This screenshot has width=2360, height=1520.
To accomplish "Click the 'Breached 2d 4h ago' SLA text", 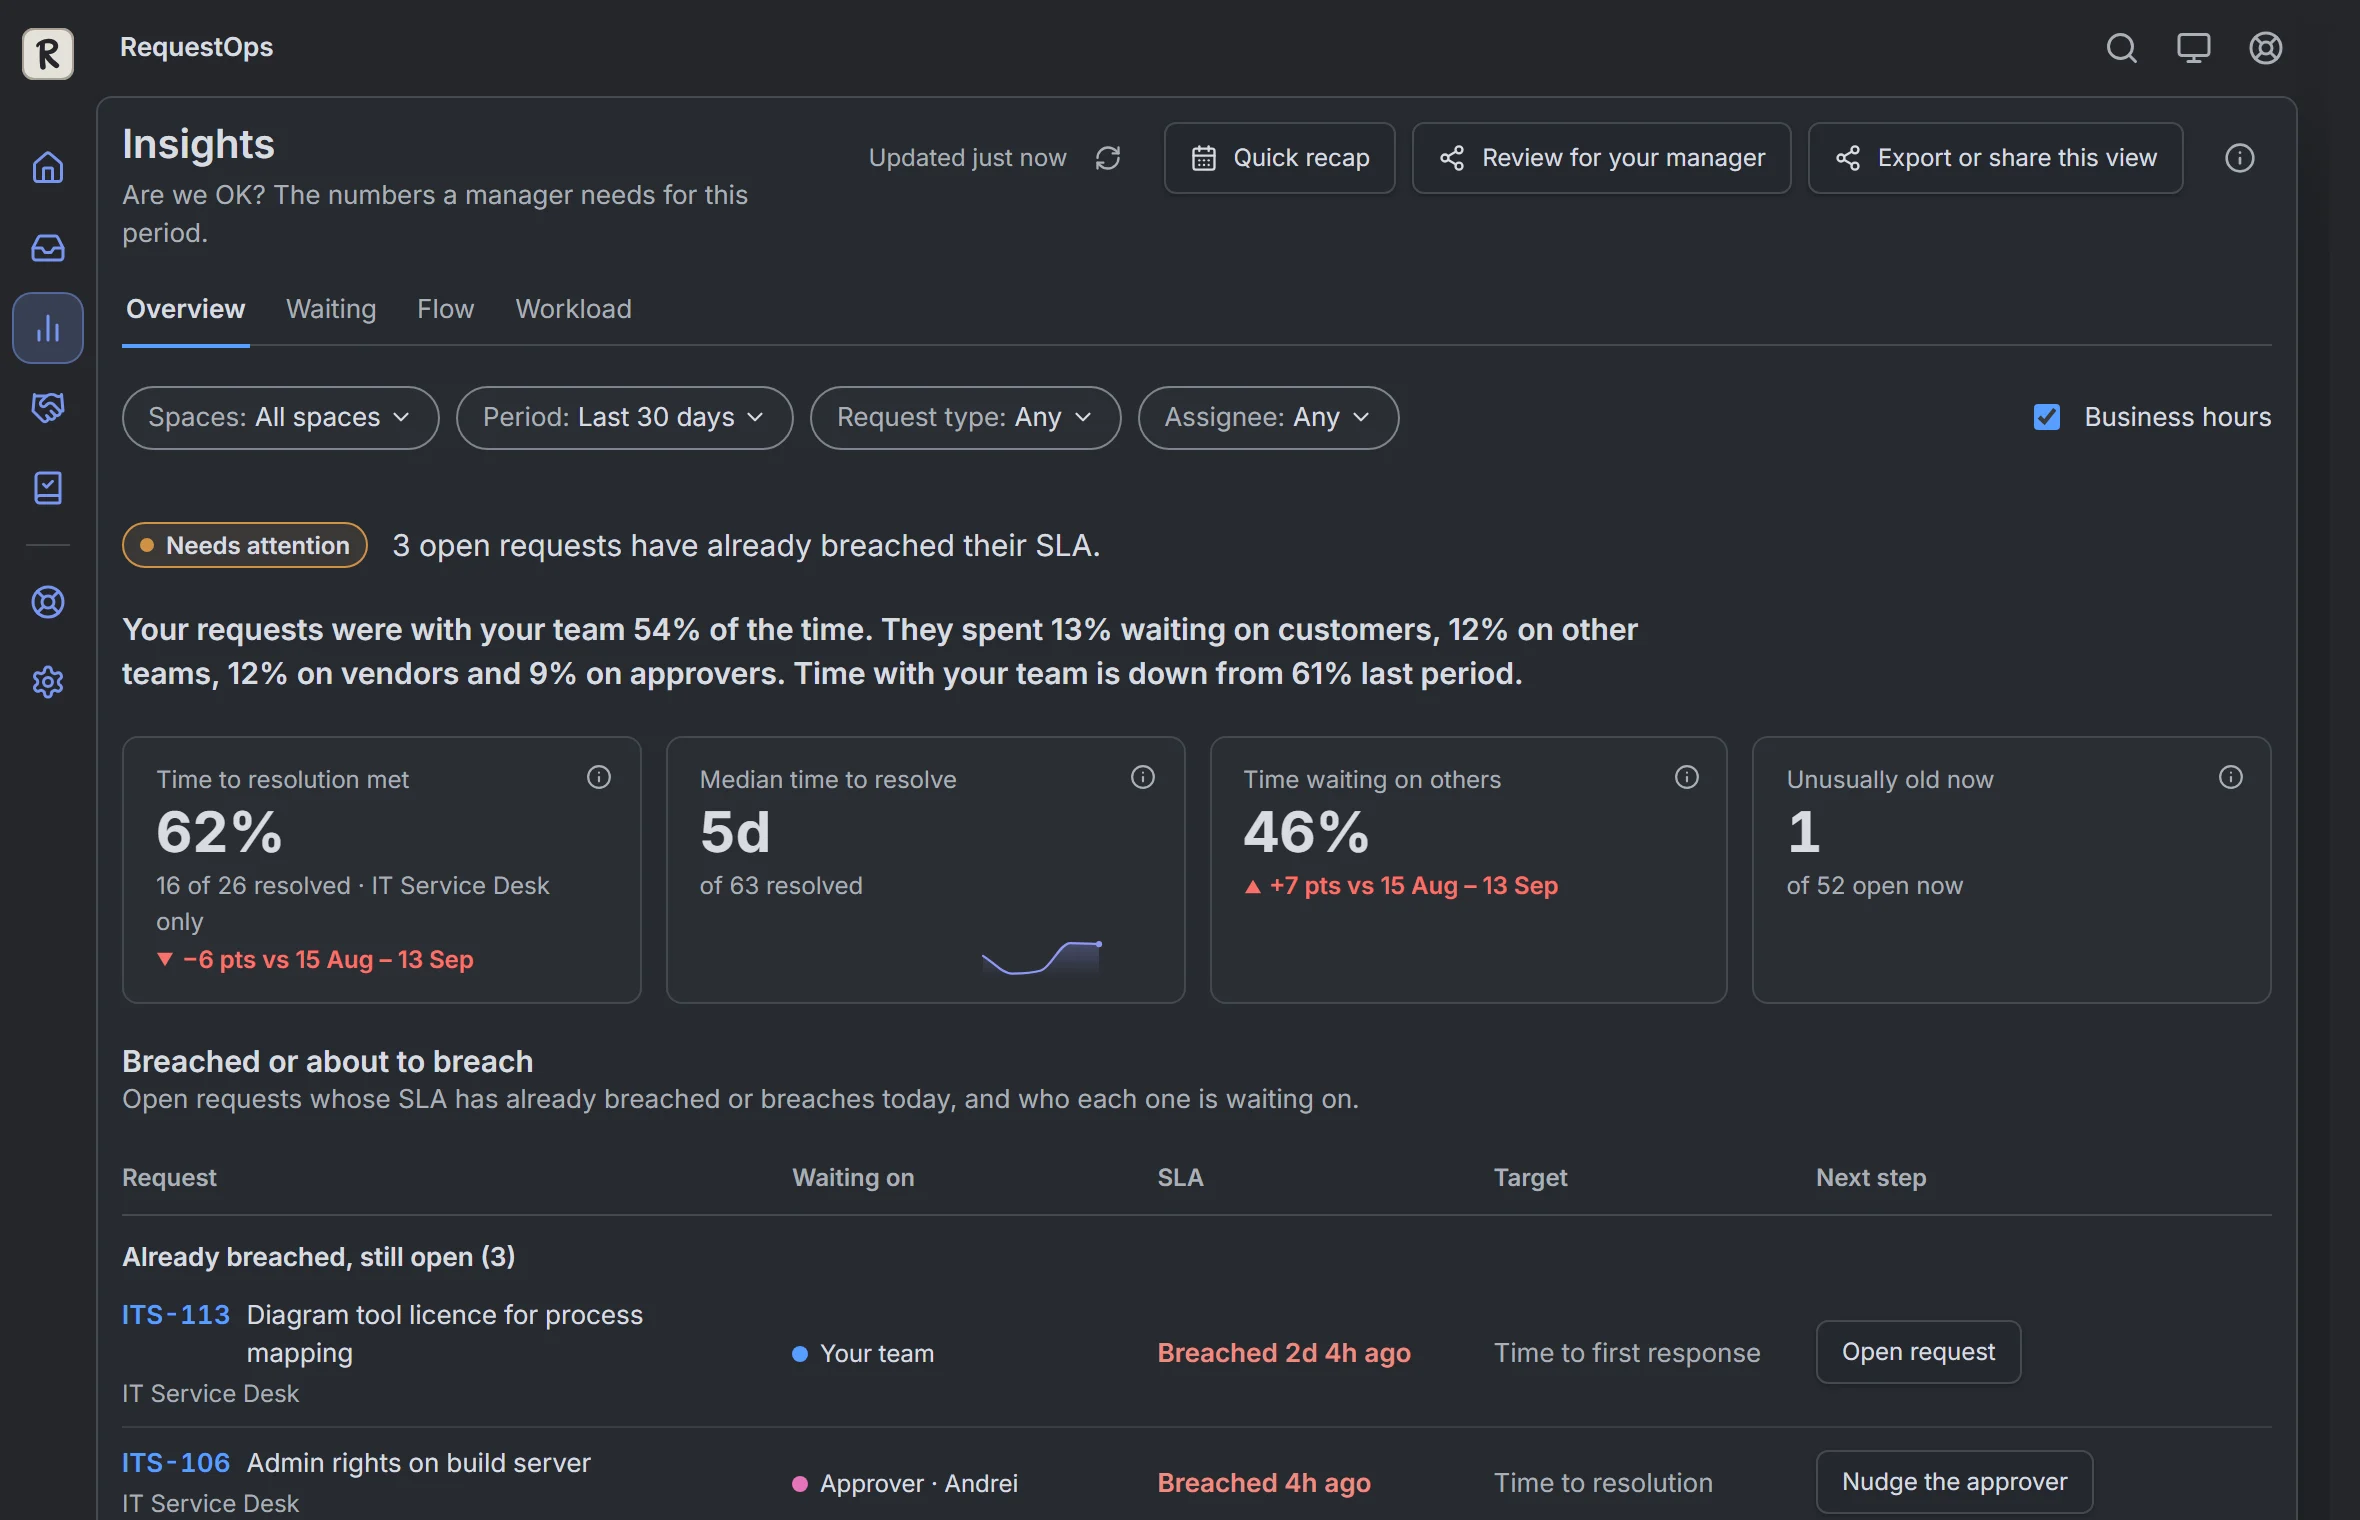I will (1284, 1353).
